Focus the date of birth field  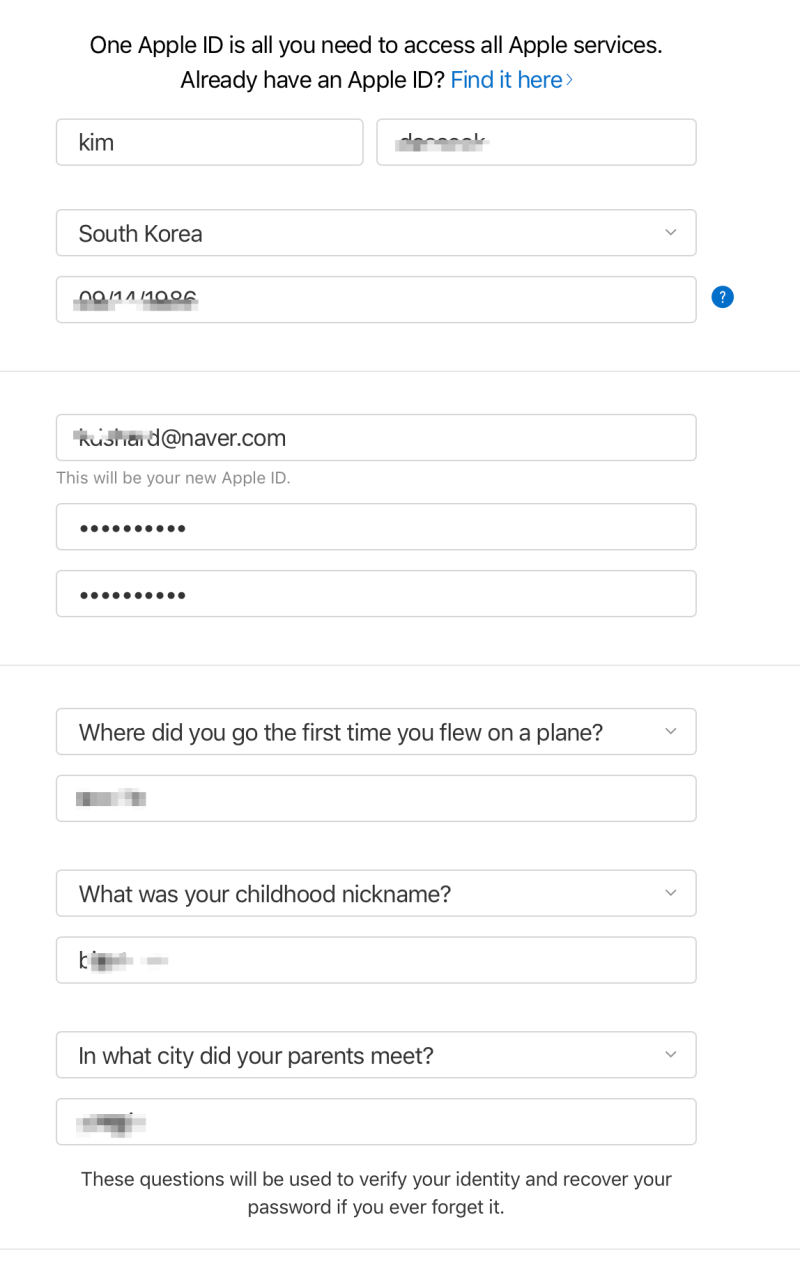(375, 299)
